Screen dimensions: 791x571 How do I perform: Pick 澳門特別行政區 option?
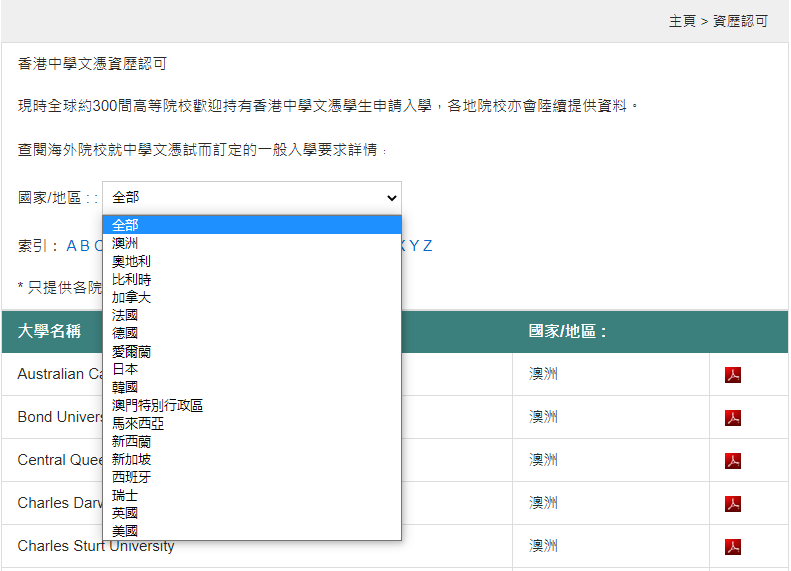(x=252, y=405)
